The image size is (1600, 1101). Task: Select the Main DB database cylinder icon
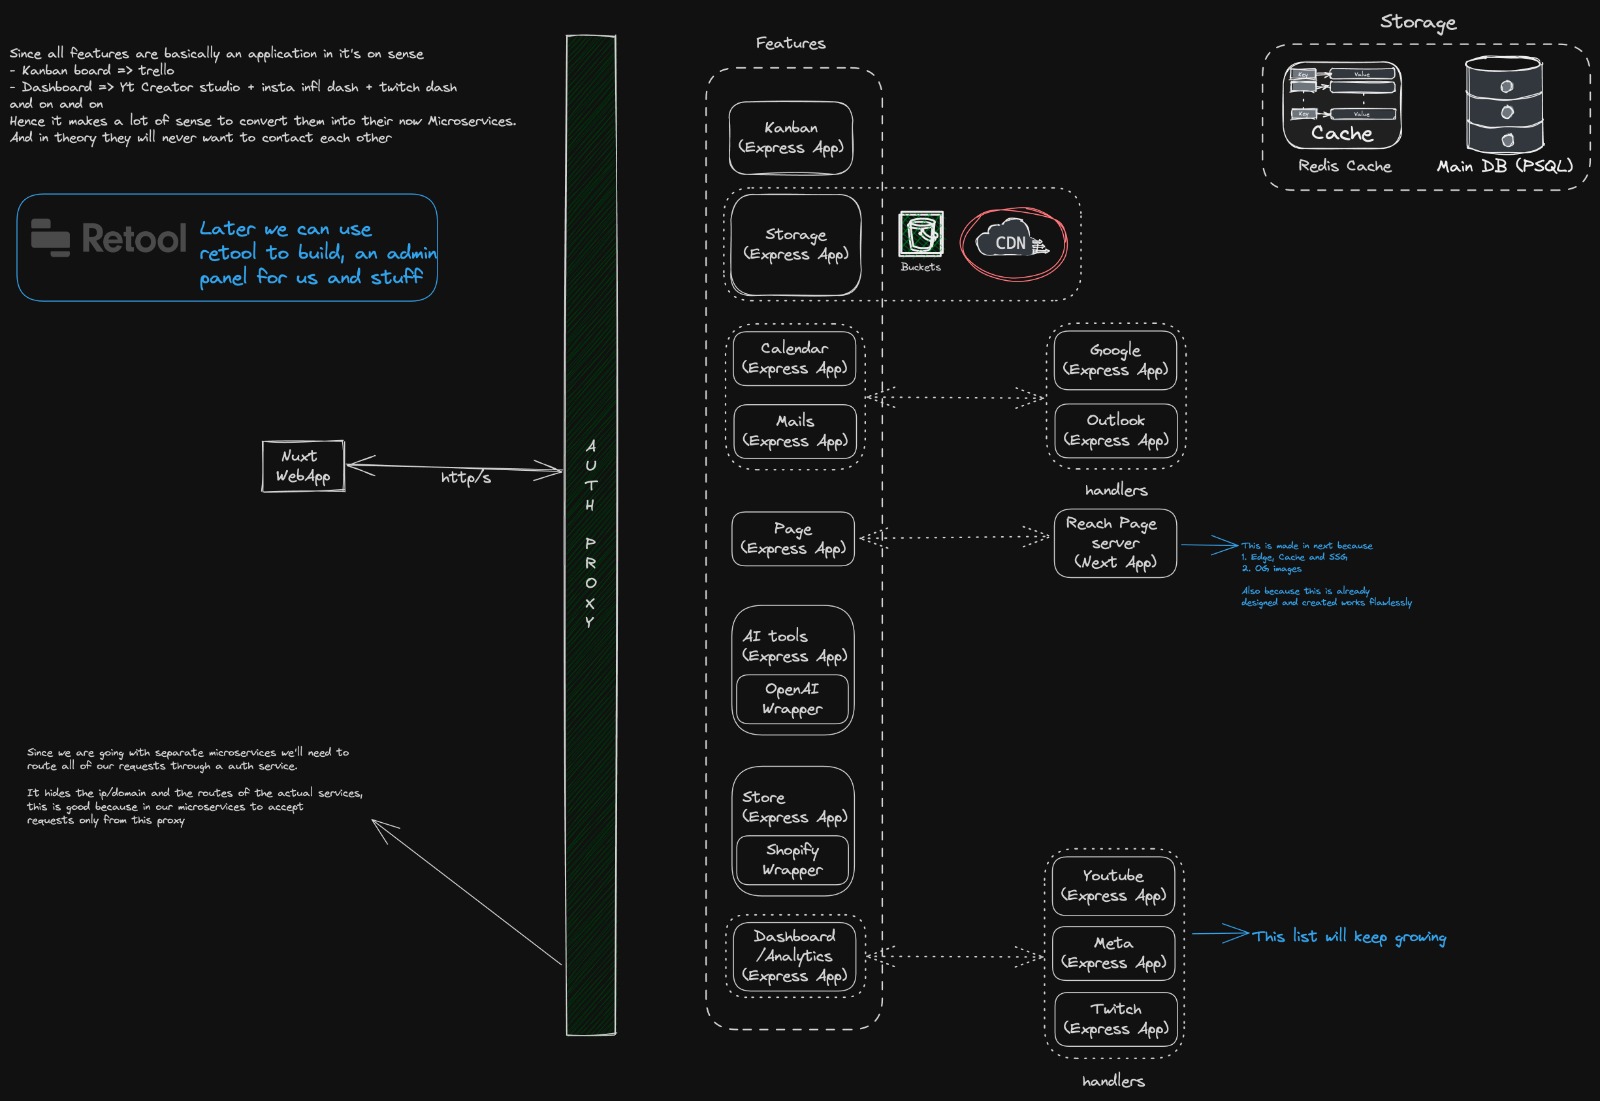(x=1504, y=104)
